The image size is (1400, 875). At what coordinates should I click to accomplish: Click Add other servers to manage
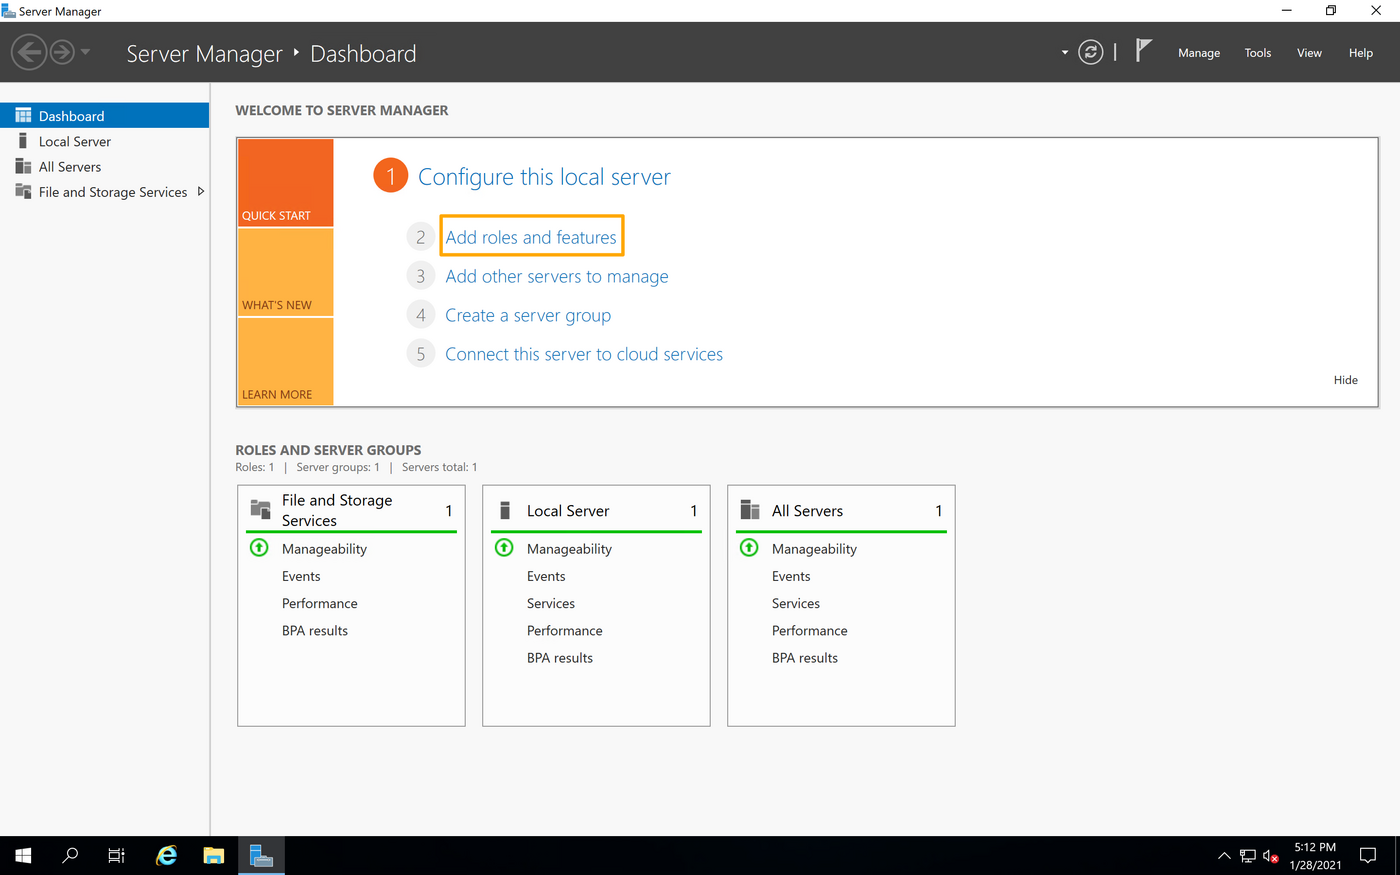click(556, 276)
